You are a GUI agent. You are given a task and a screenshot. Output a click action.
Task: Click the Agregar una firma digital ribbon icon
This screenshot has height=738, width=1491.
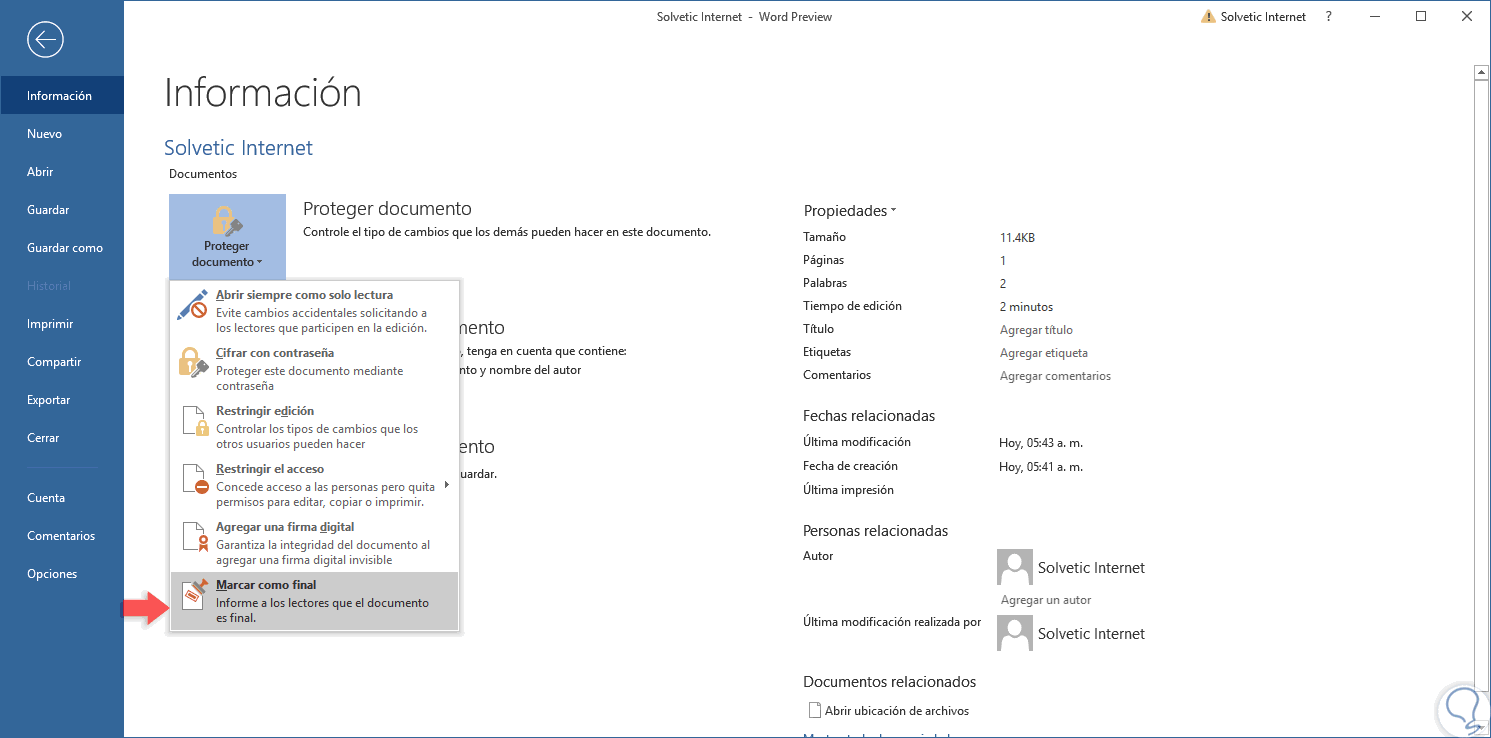[194, 536]
